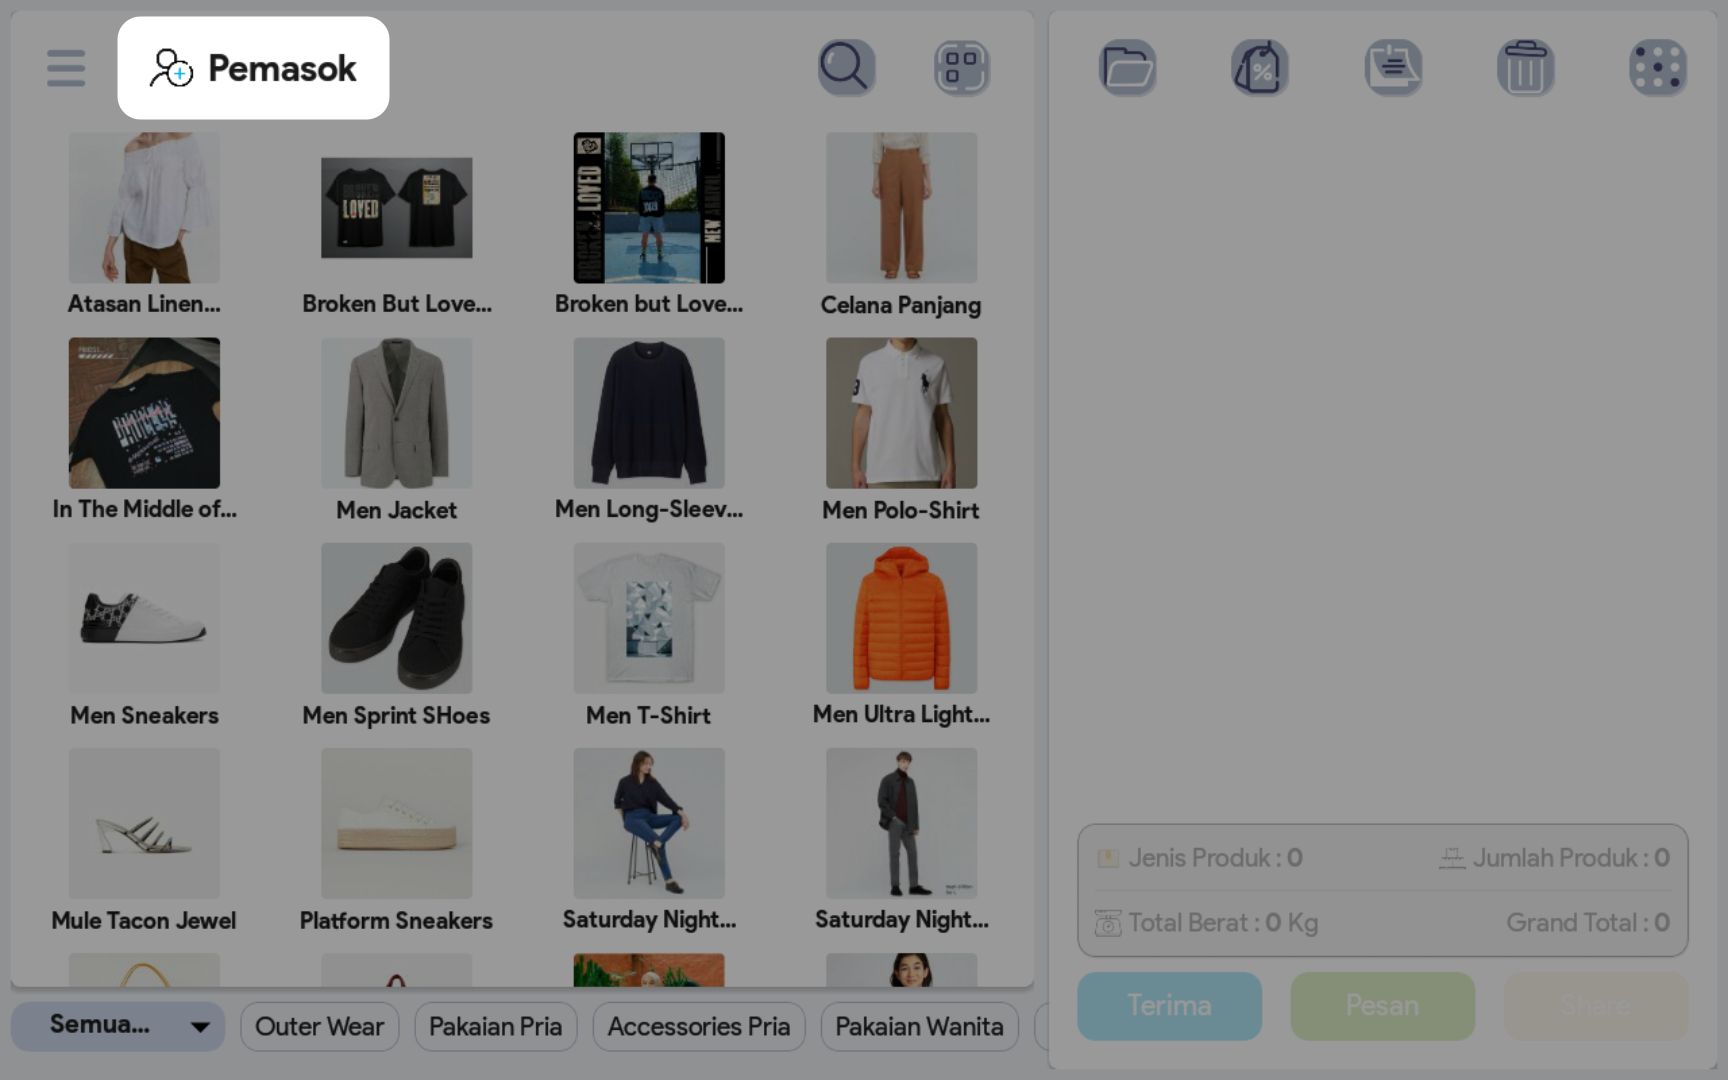Open the dotted keypad menu icon
The height and width of the screenshot is (1080, 1728).
1657,68
